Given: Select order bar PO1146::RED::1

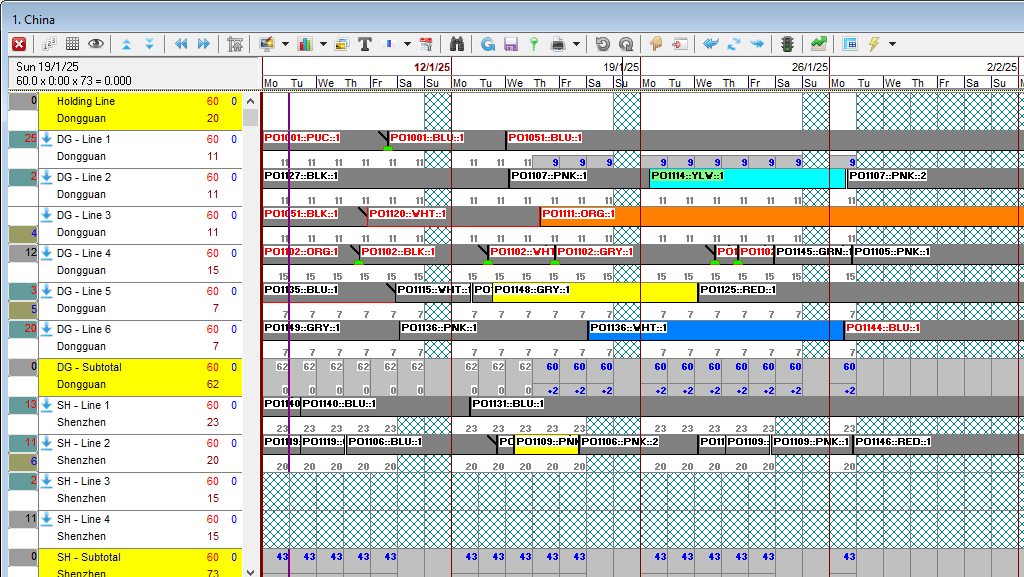Looking at the screenshot, I should pyautogui.click(x=938, y=443).
